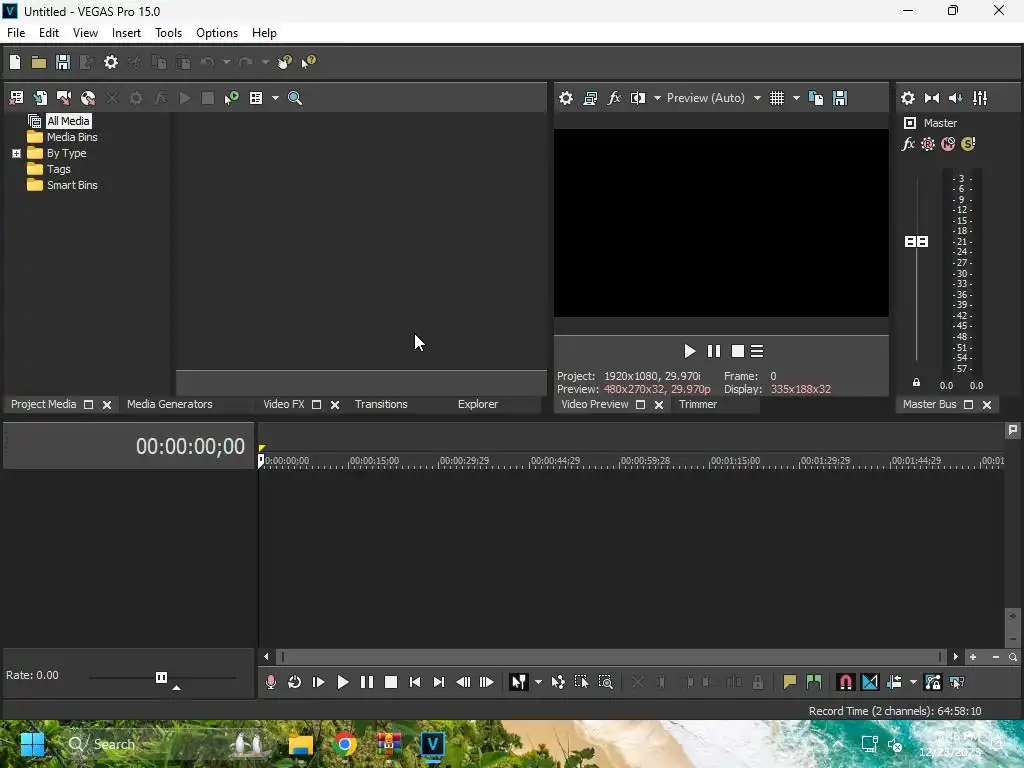The width and height of the screenshot is (1024, 768).
Task: Open the File menu
Action: pos(16,33)
